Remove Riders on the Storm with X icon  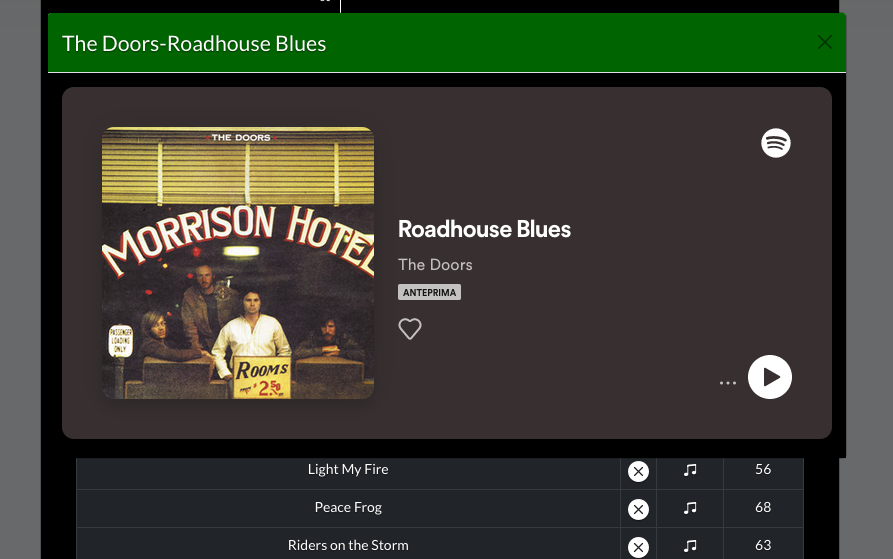pyautogui.click(x=638, y=547)
